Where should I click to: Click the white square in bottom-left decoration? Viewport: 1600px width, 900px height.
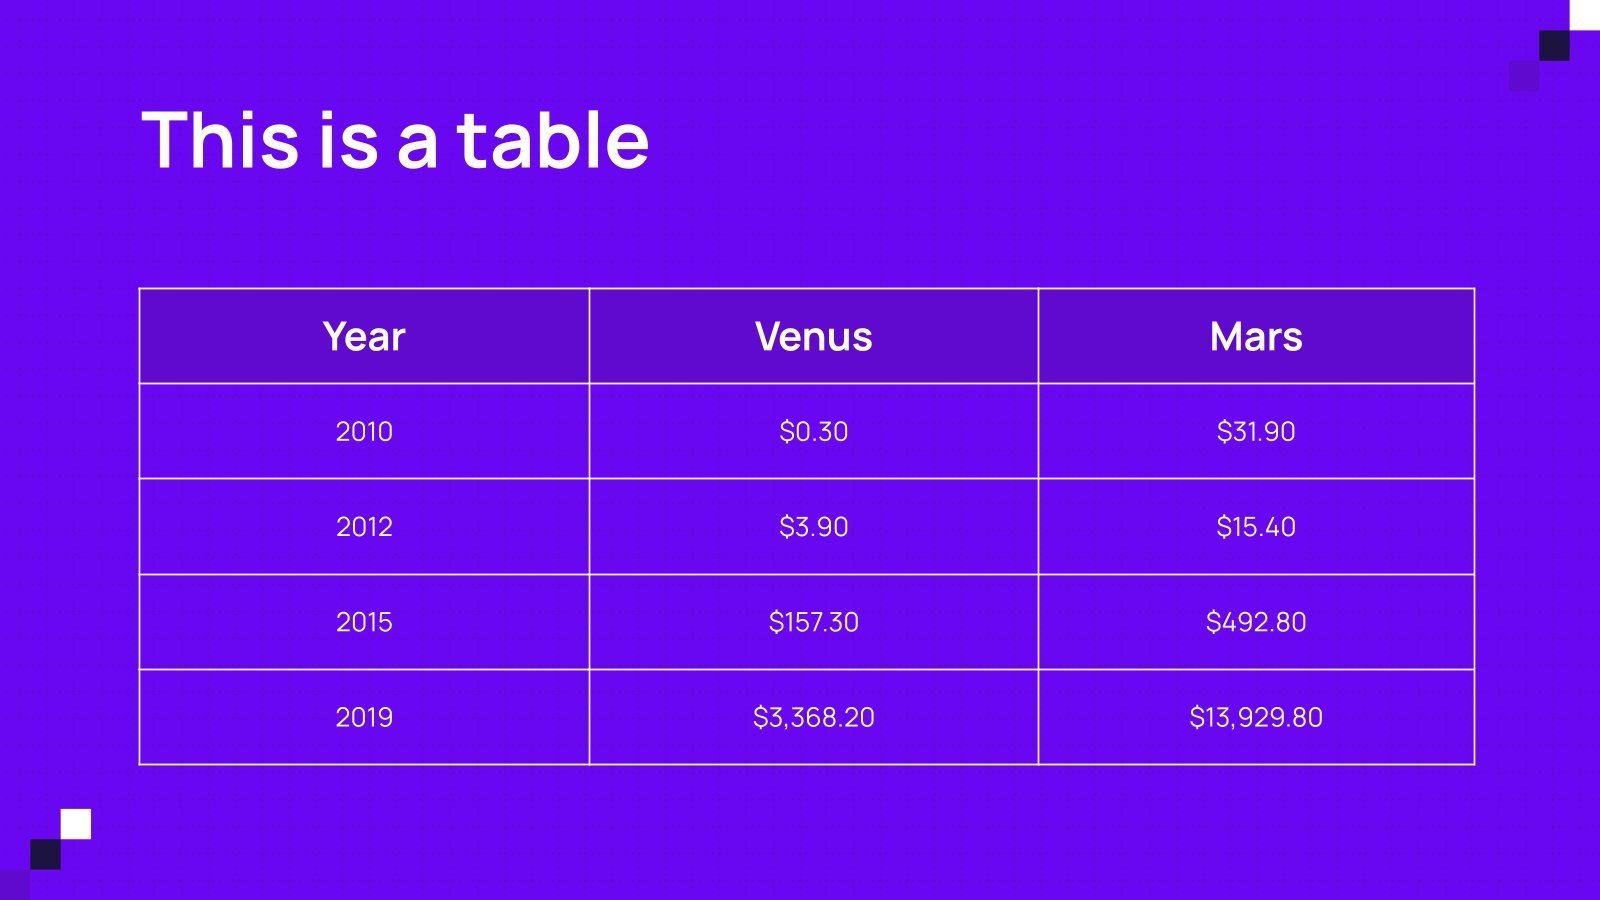tap(76, 824)
